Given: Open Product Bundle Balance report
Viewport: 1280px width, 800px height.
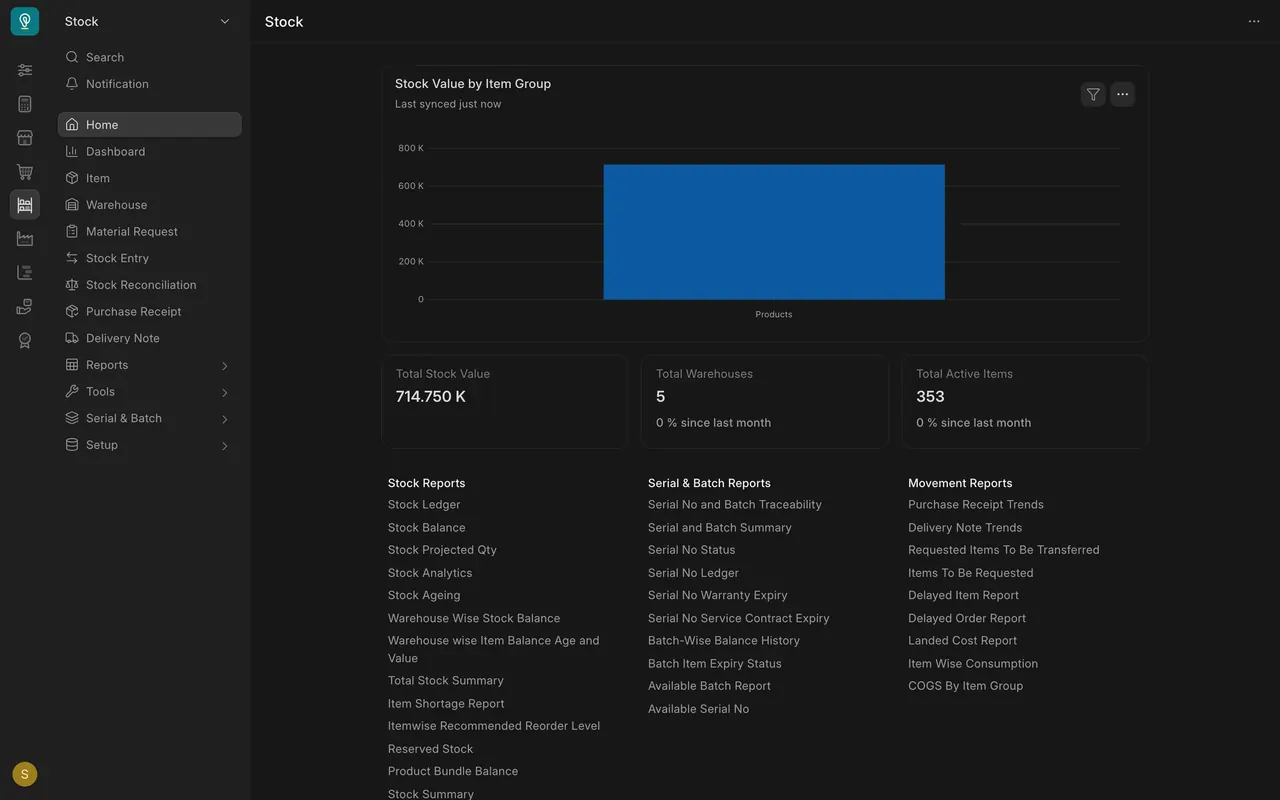Looking at the screenshot, I should point(453,771).
